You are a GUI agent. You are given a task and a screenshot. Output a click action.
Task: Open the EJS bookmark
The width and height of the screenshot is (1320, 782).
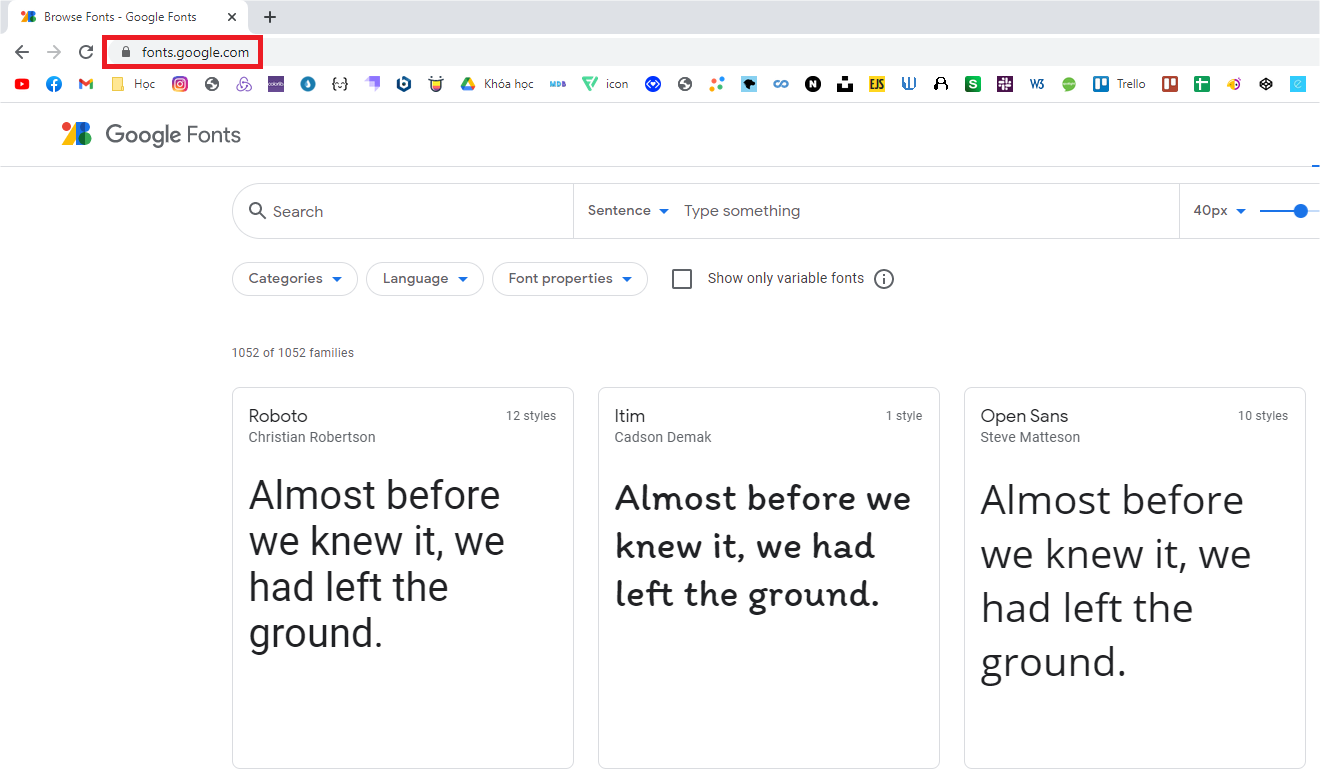click(x=877, y=84)
